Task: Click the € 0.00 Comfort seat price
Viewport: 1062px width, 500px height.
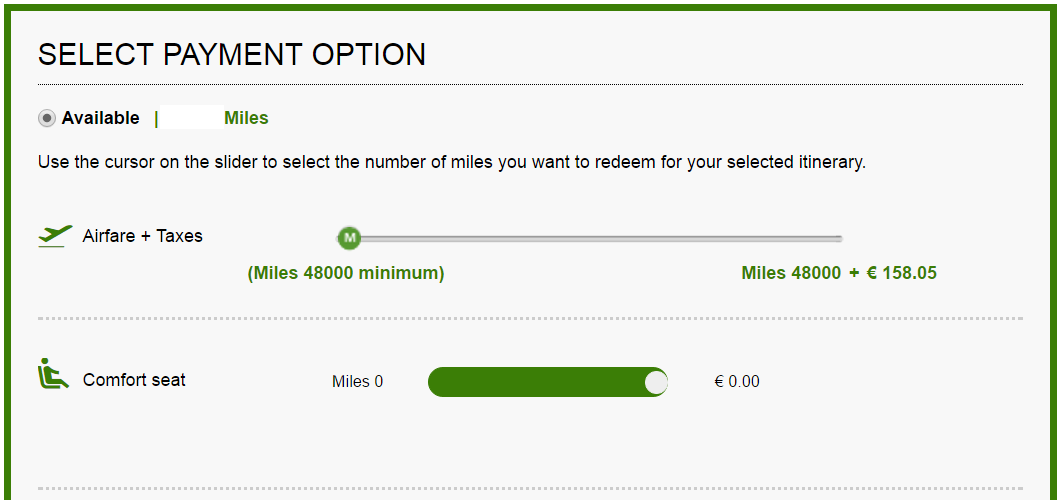Action: (737, 381)
